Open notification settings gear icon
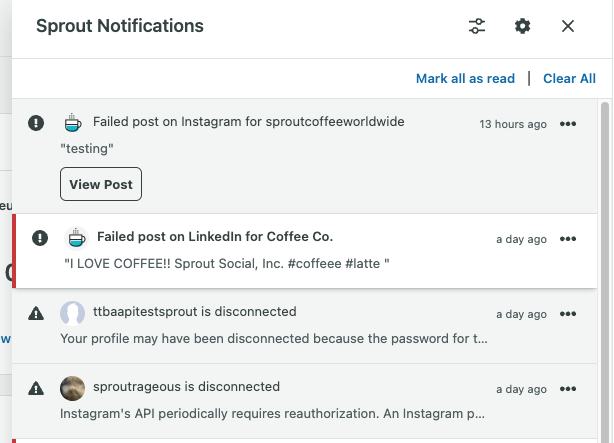614x443 pixels. point(522,26)
